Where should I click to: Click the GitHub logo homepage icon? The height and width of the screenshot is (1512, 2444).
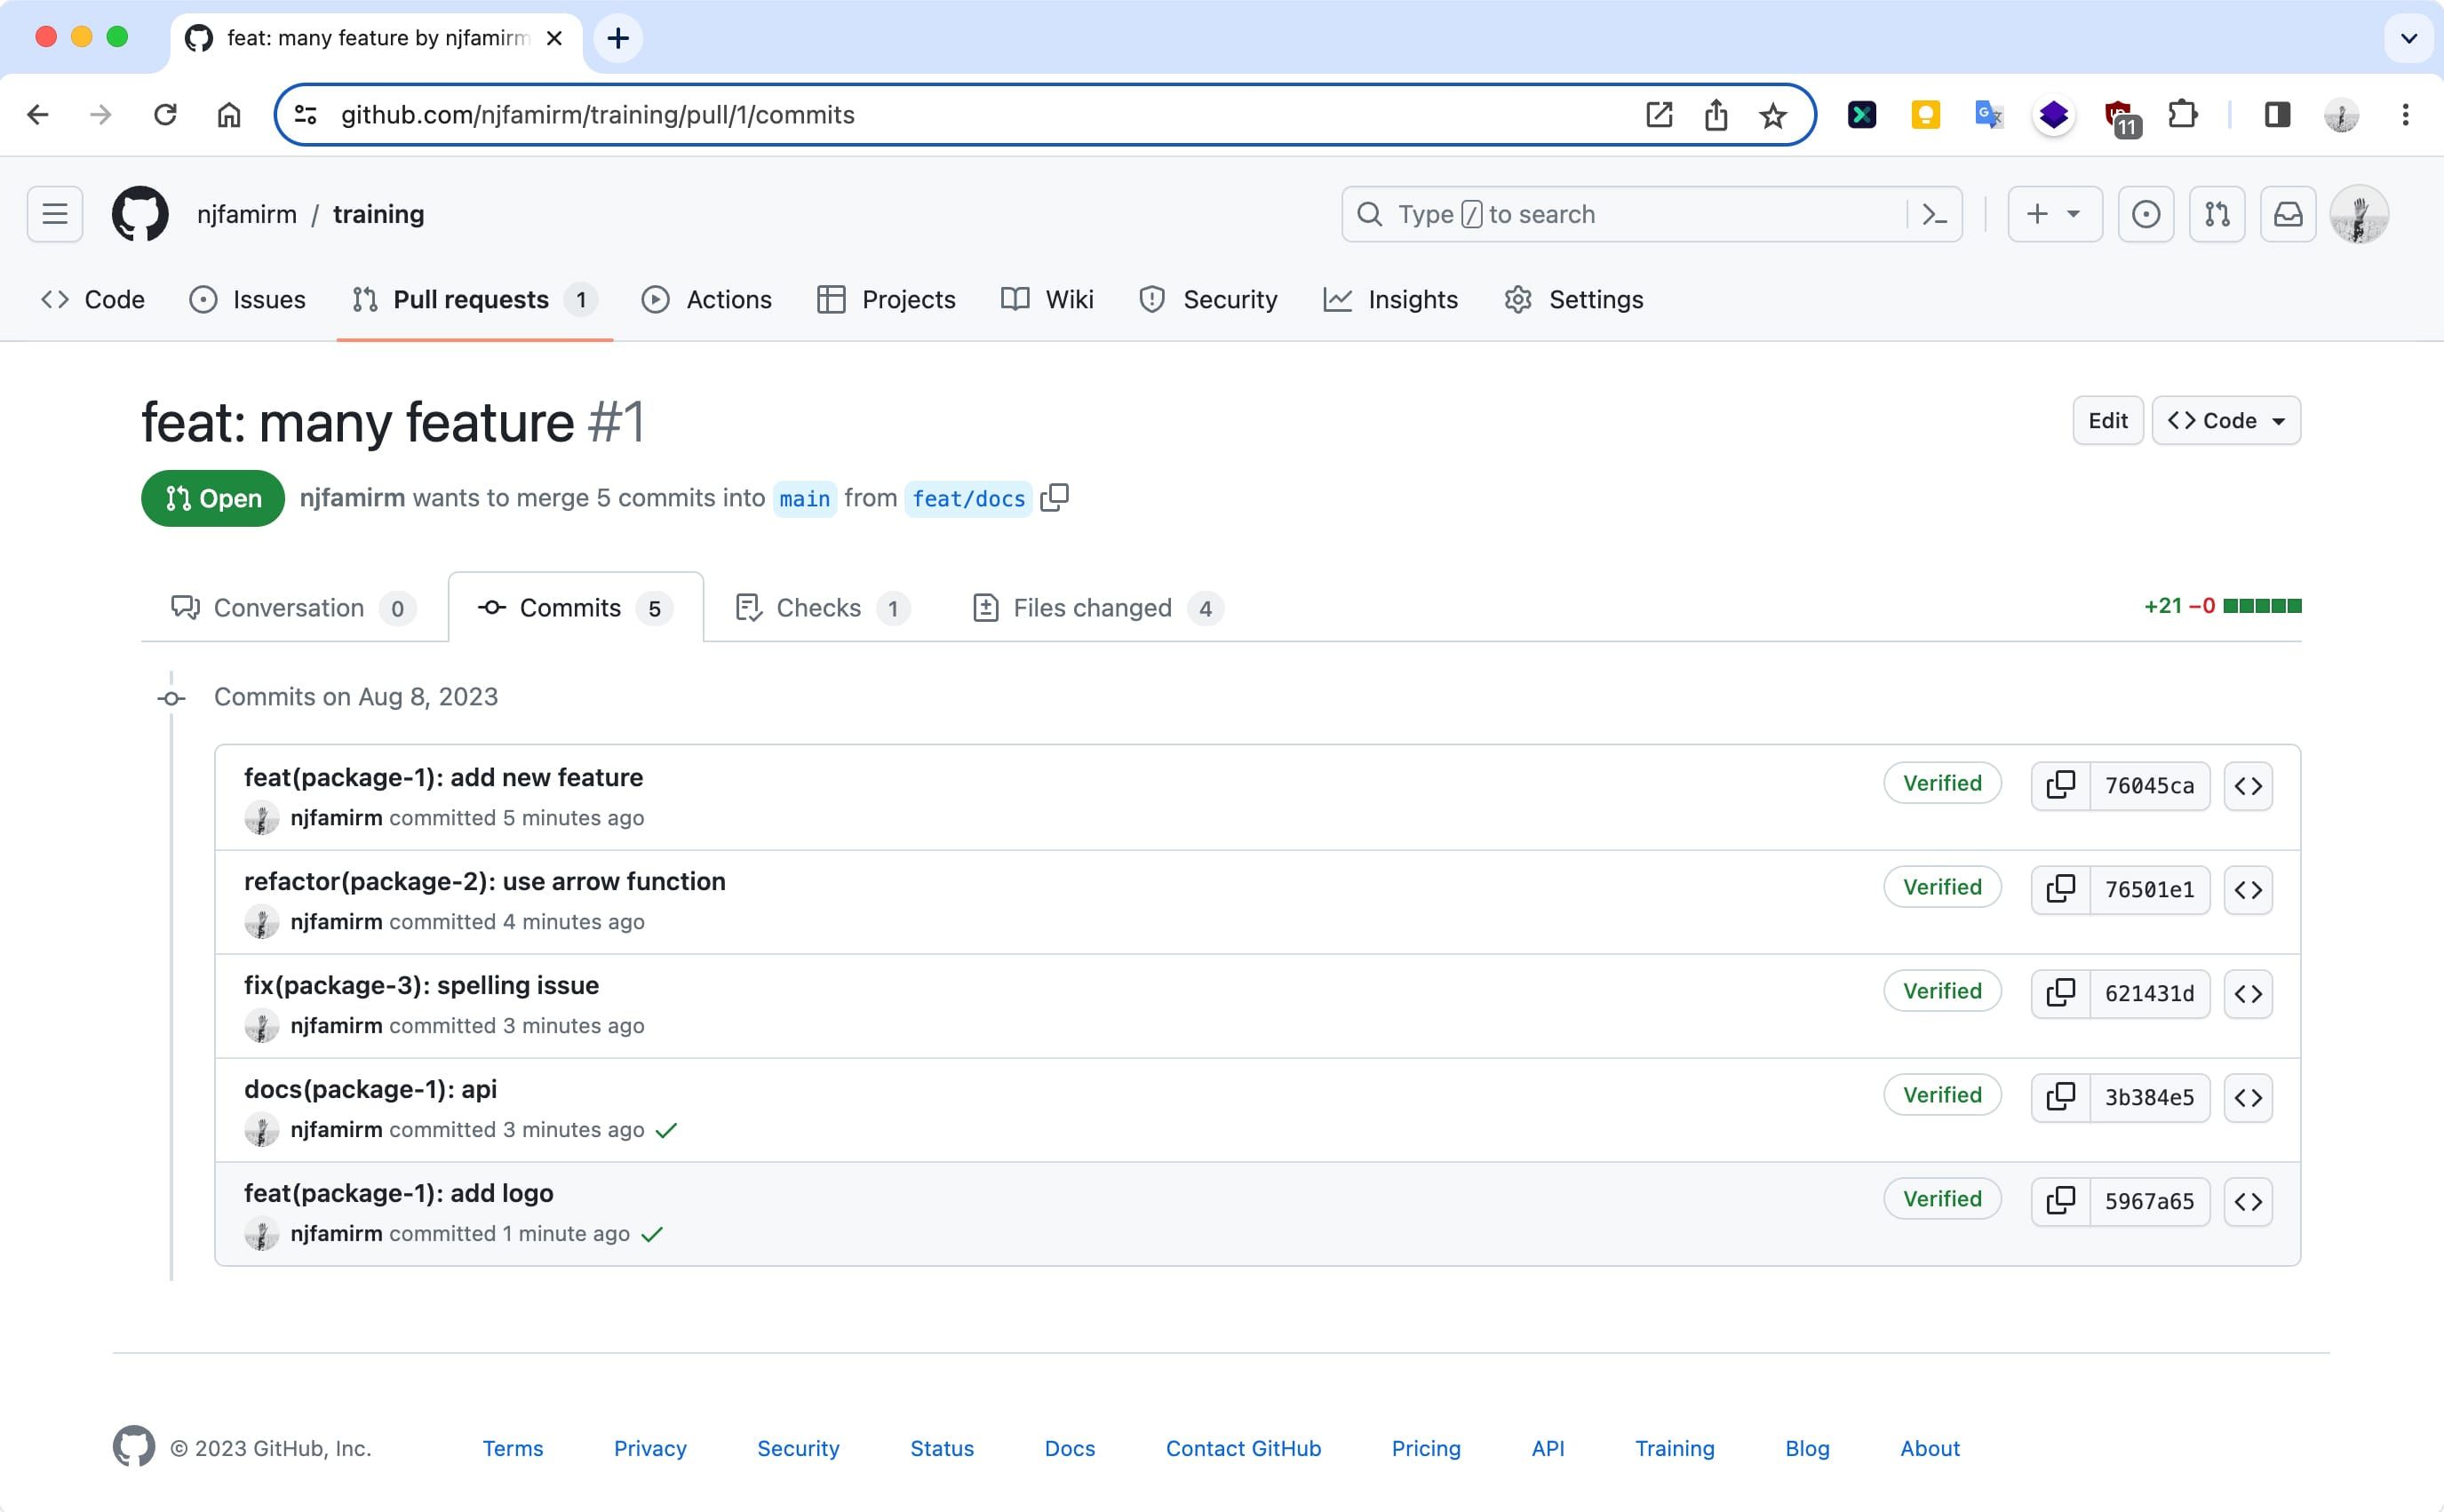140,214
